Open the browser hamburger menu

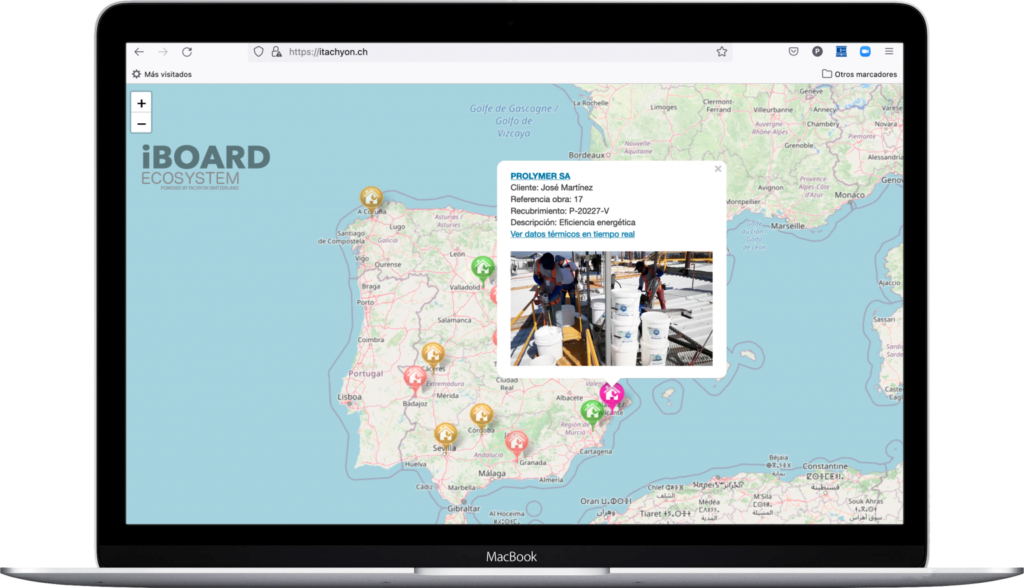pyautogui.click(x=889, y=52)
